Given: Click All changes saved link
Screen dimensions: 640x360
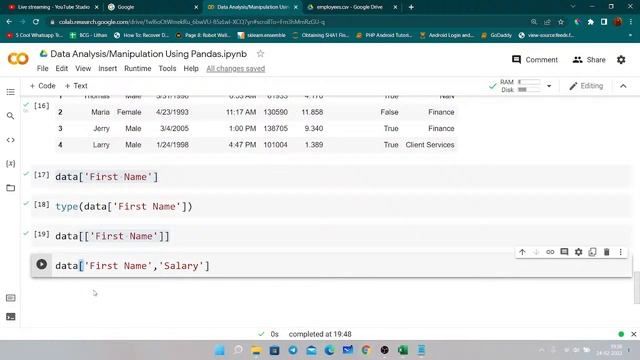Looking at the screenshot, I should pos(236,69).
